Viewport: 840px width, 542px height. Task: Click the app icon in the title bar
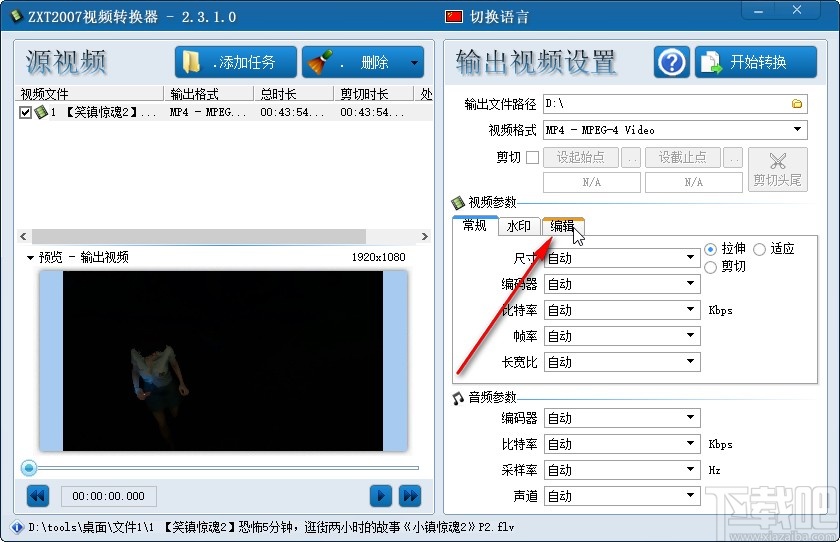pos(17,17)
